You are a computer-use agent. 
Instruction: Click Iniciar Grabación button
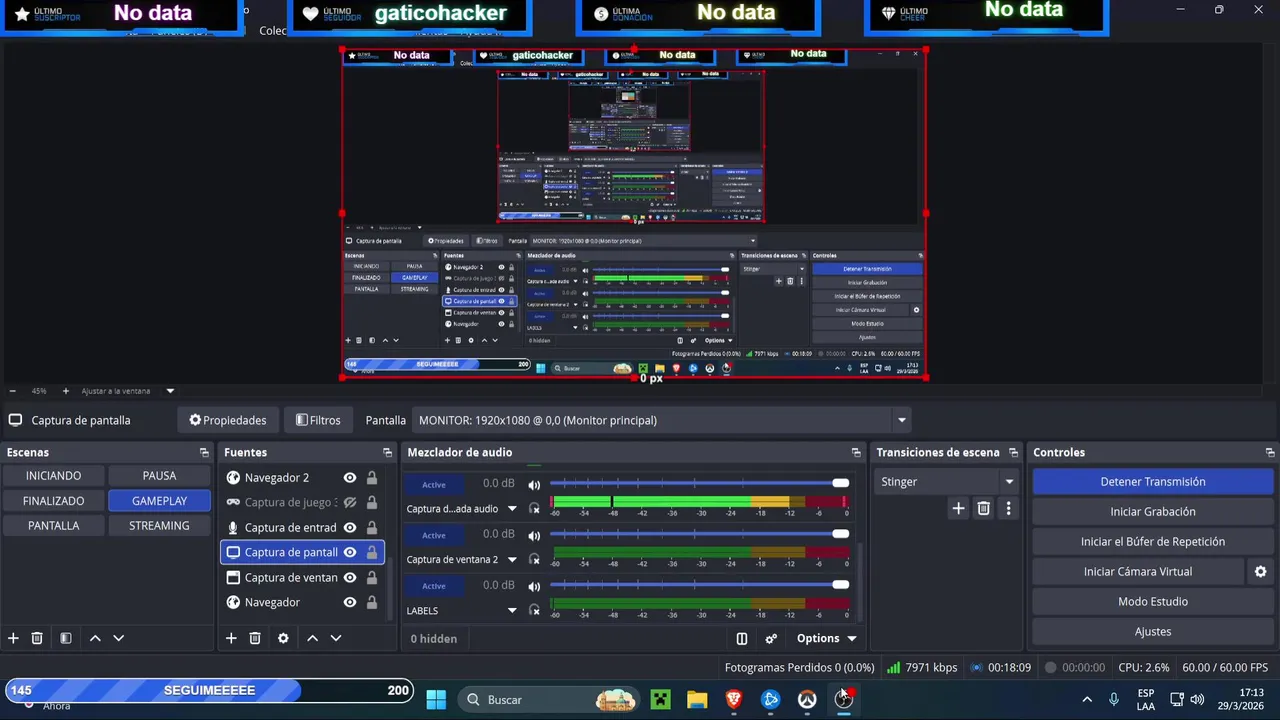pyautogui.click(x=1153, y=512)
